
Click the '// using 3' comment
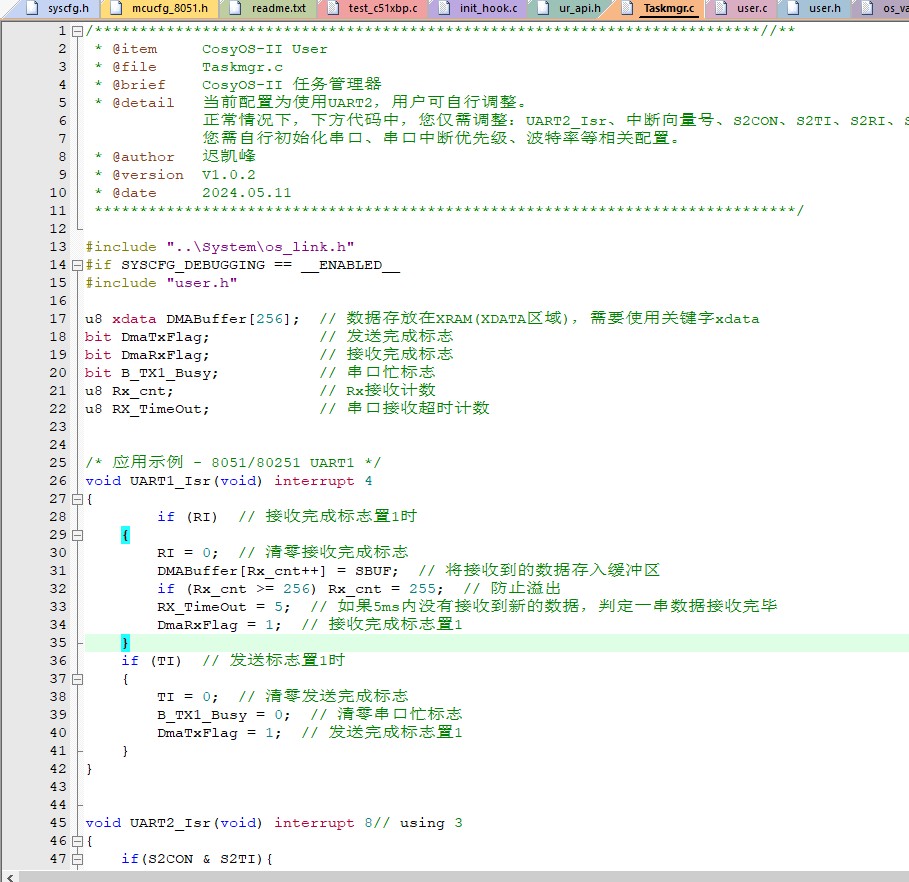[x=417, y=823]
